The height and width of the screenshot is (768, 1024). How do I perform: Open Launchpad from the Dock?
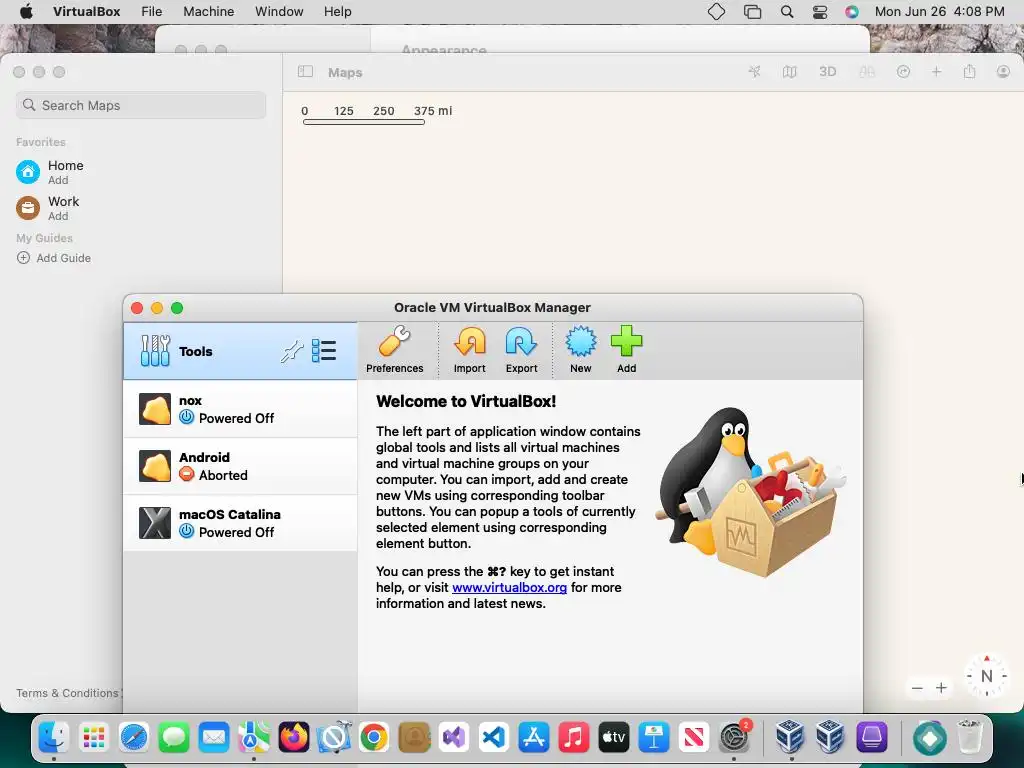coord(93,737)
